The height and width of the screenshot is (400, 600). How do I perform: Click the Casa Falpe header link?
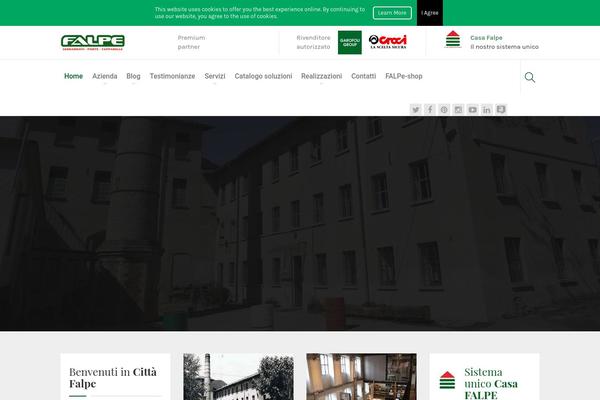click(x=486, y=38)
